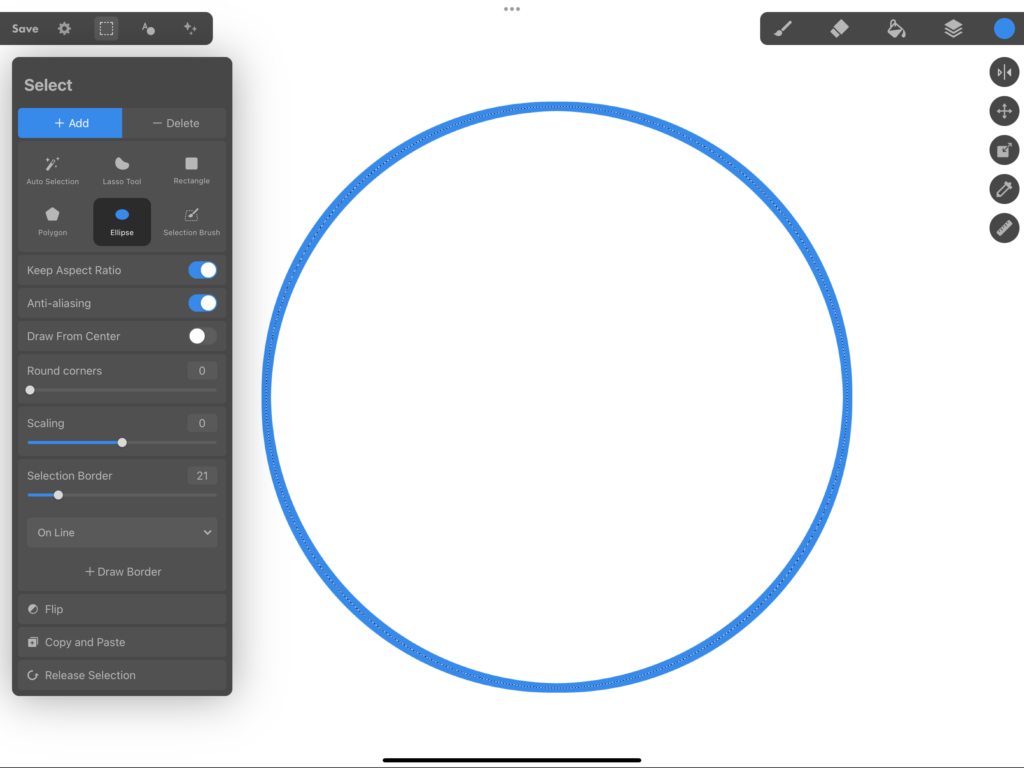Turn off Anti-aliasing
The image size is (1024, 768).
[x=203, y=303]
